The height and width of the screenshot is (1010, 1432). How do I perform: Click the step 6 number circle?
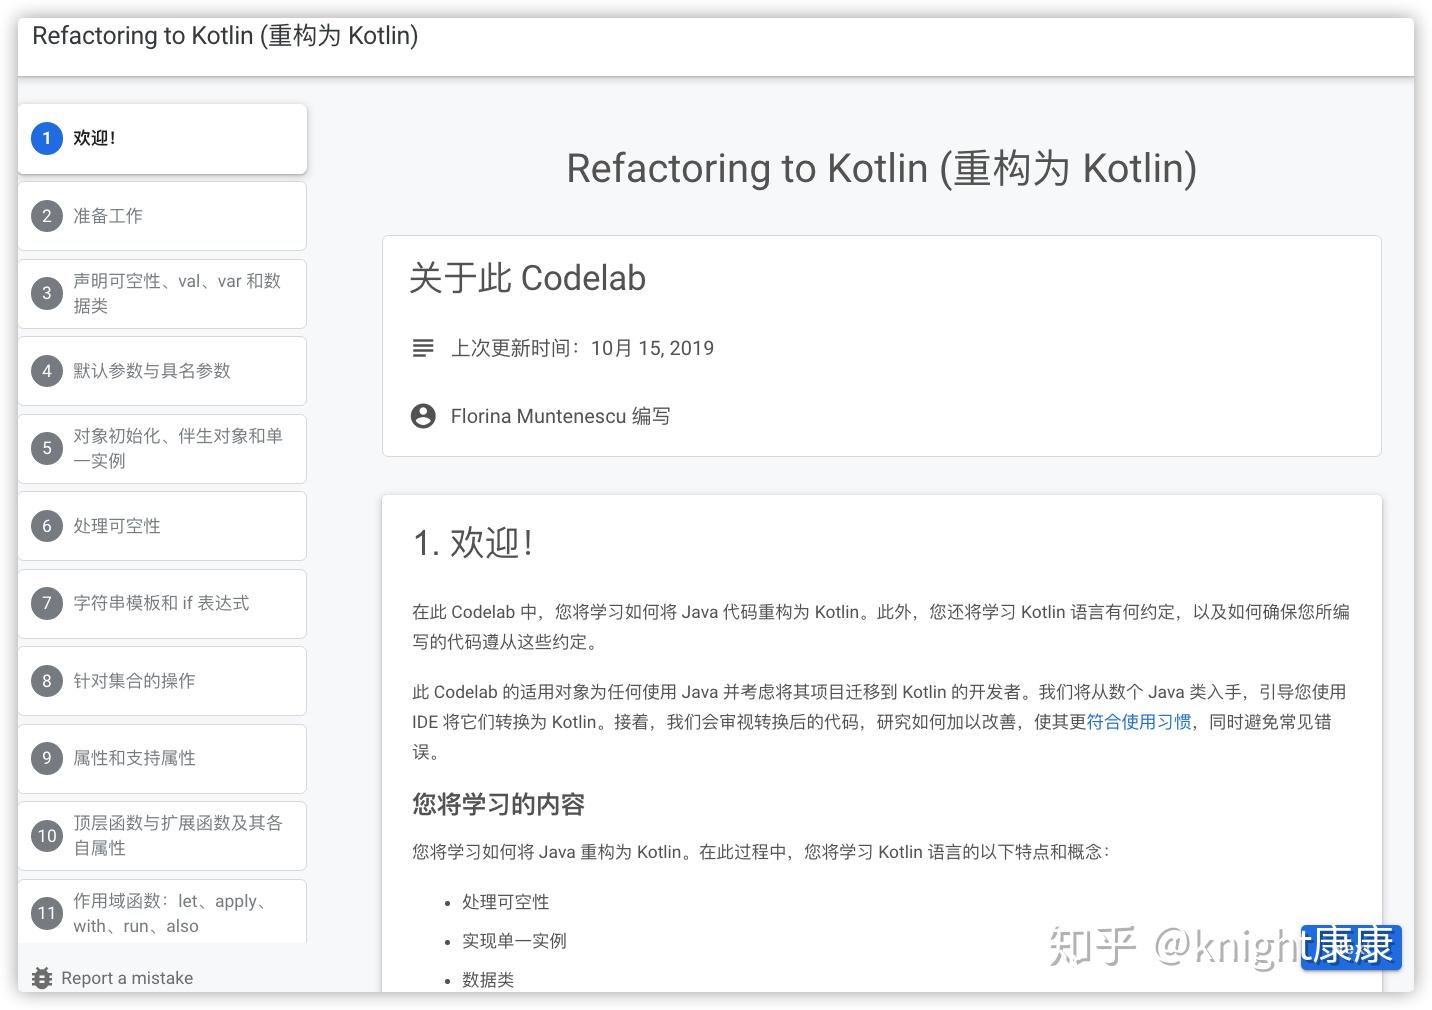[x=47, y=526]
